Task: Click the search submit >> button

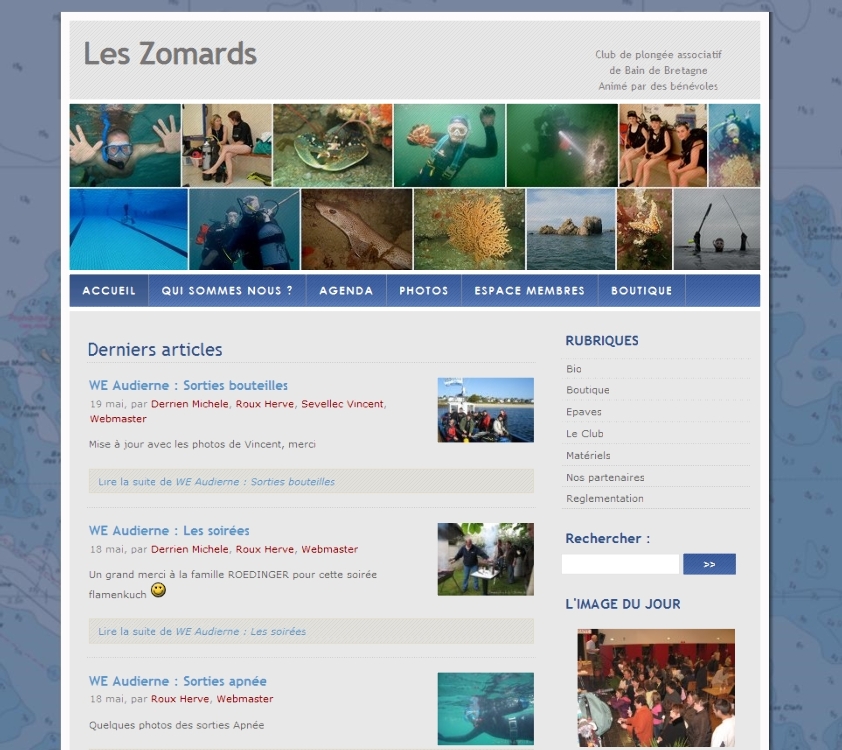Action: click(709, 564)
